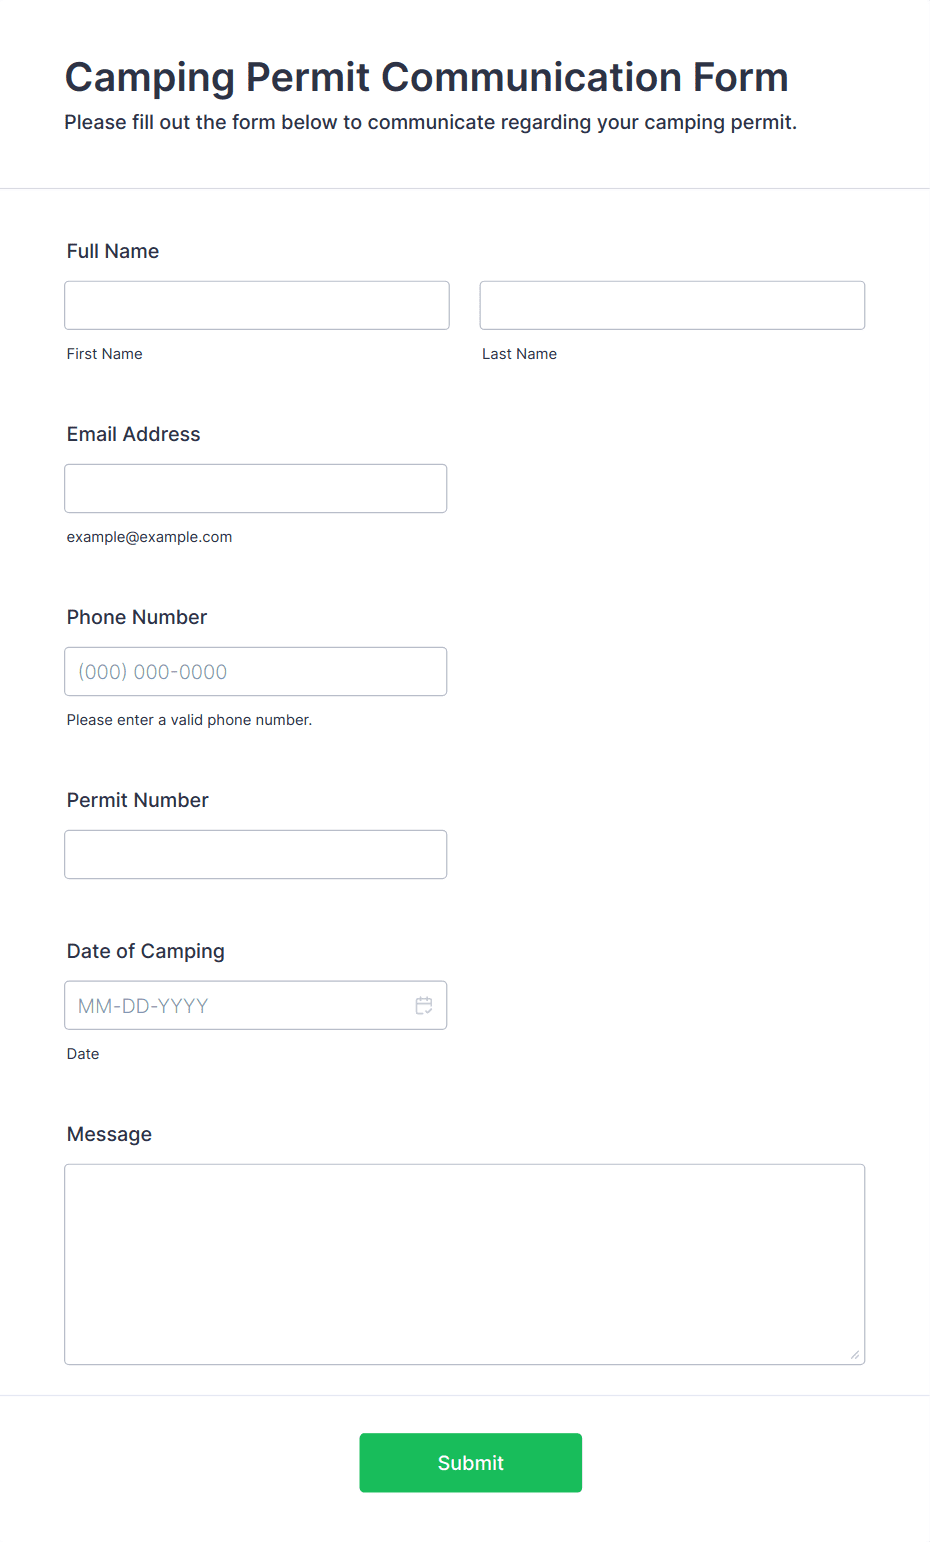Select the Email Address input field

[x=256, y=488]
